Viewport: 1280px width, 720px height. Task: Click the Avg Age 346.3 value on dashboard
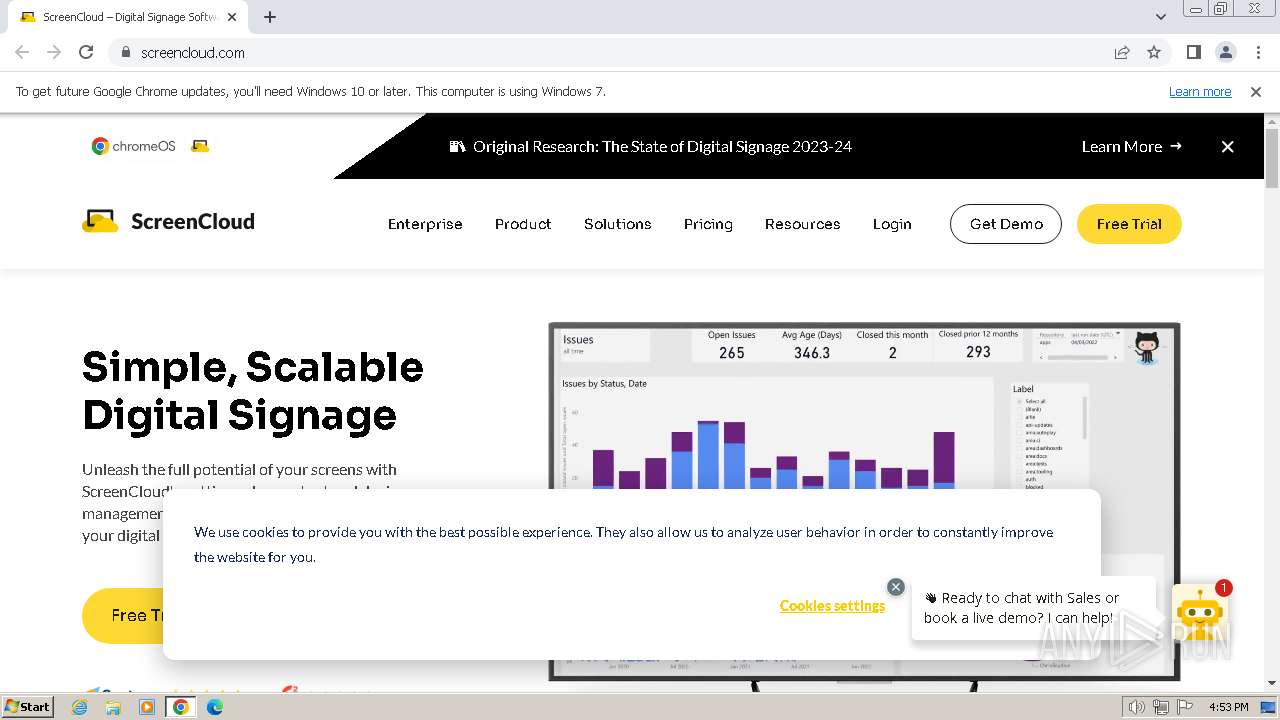pyautogui.click(x=812, y=353)
